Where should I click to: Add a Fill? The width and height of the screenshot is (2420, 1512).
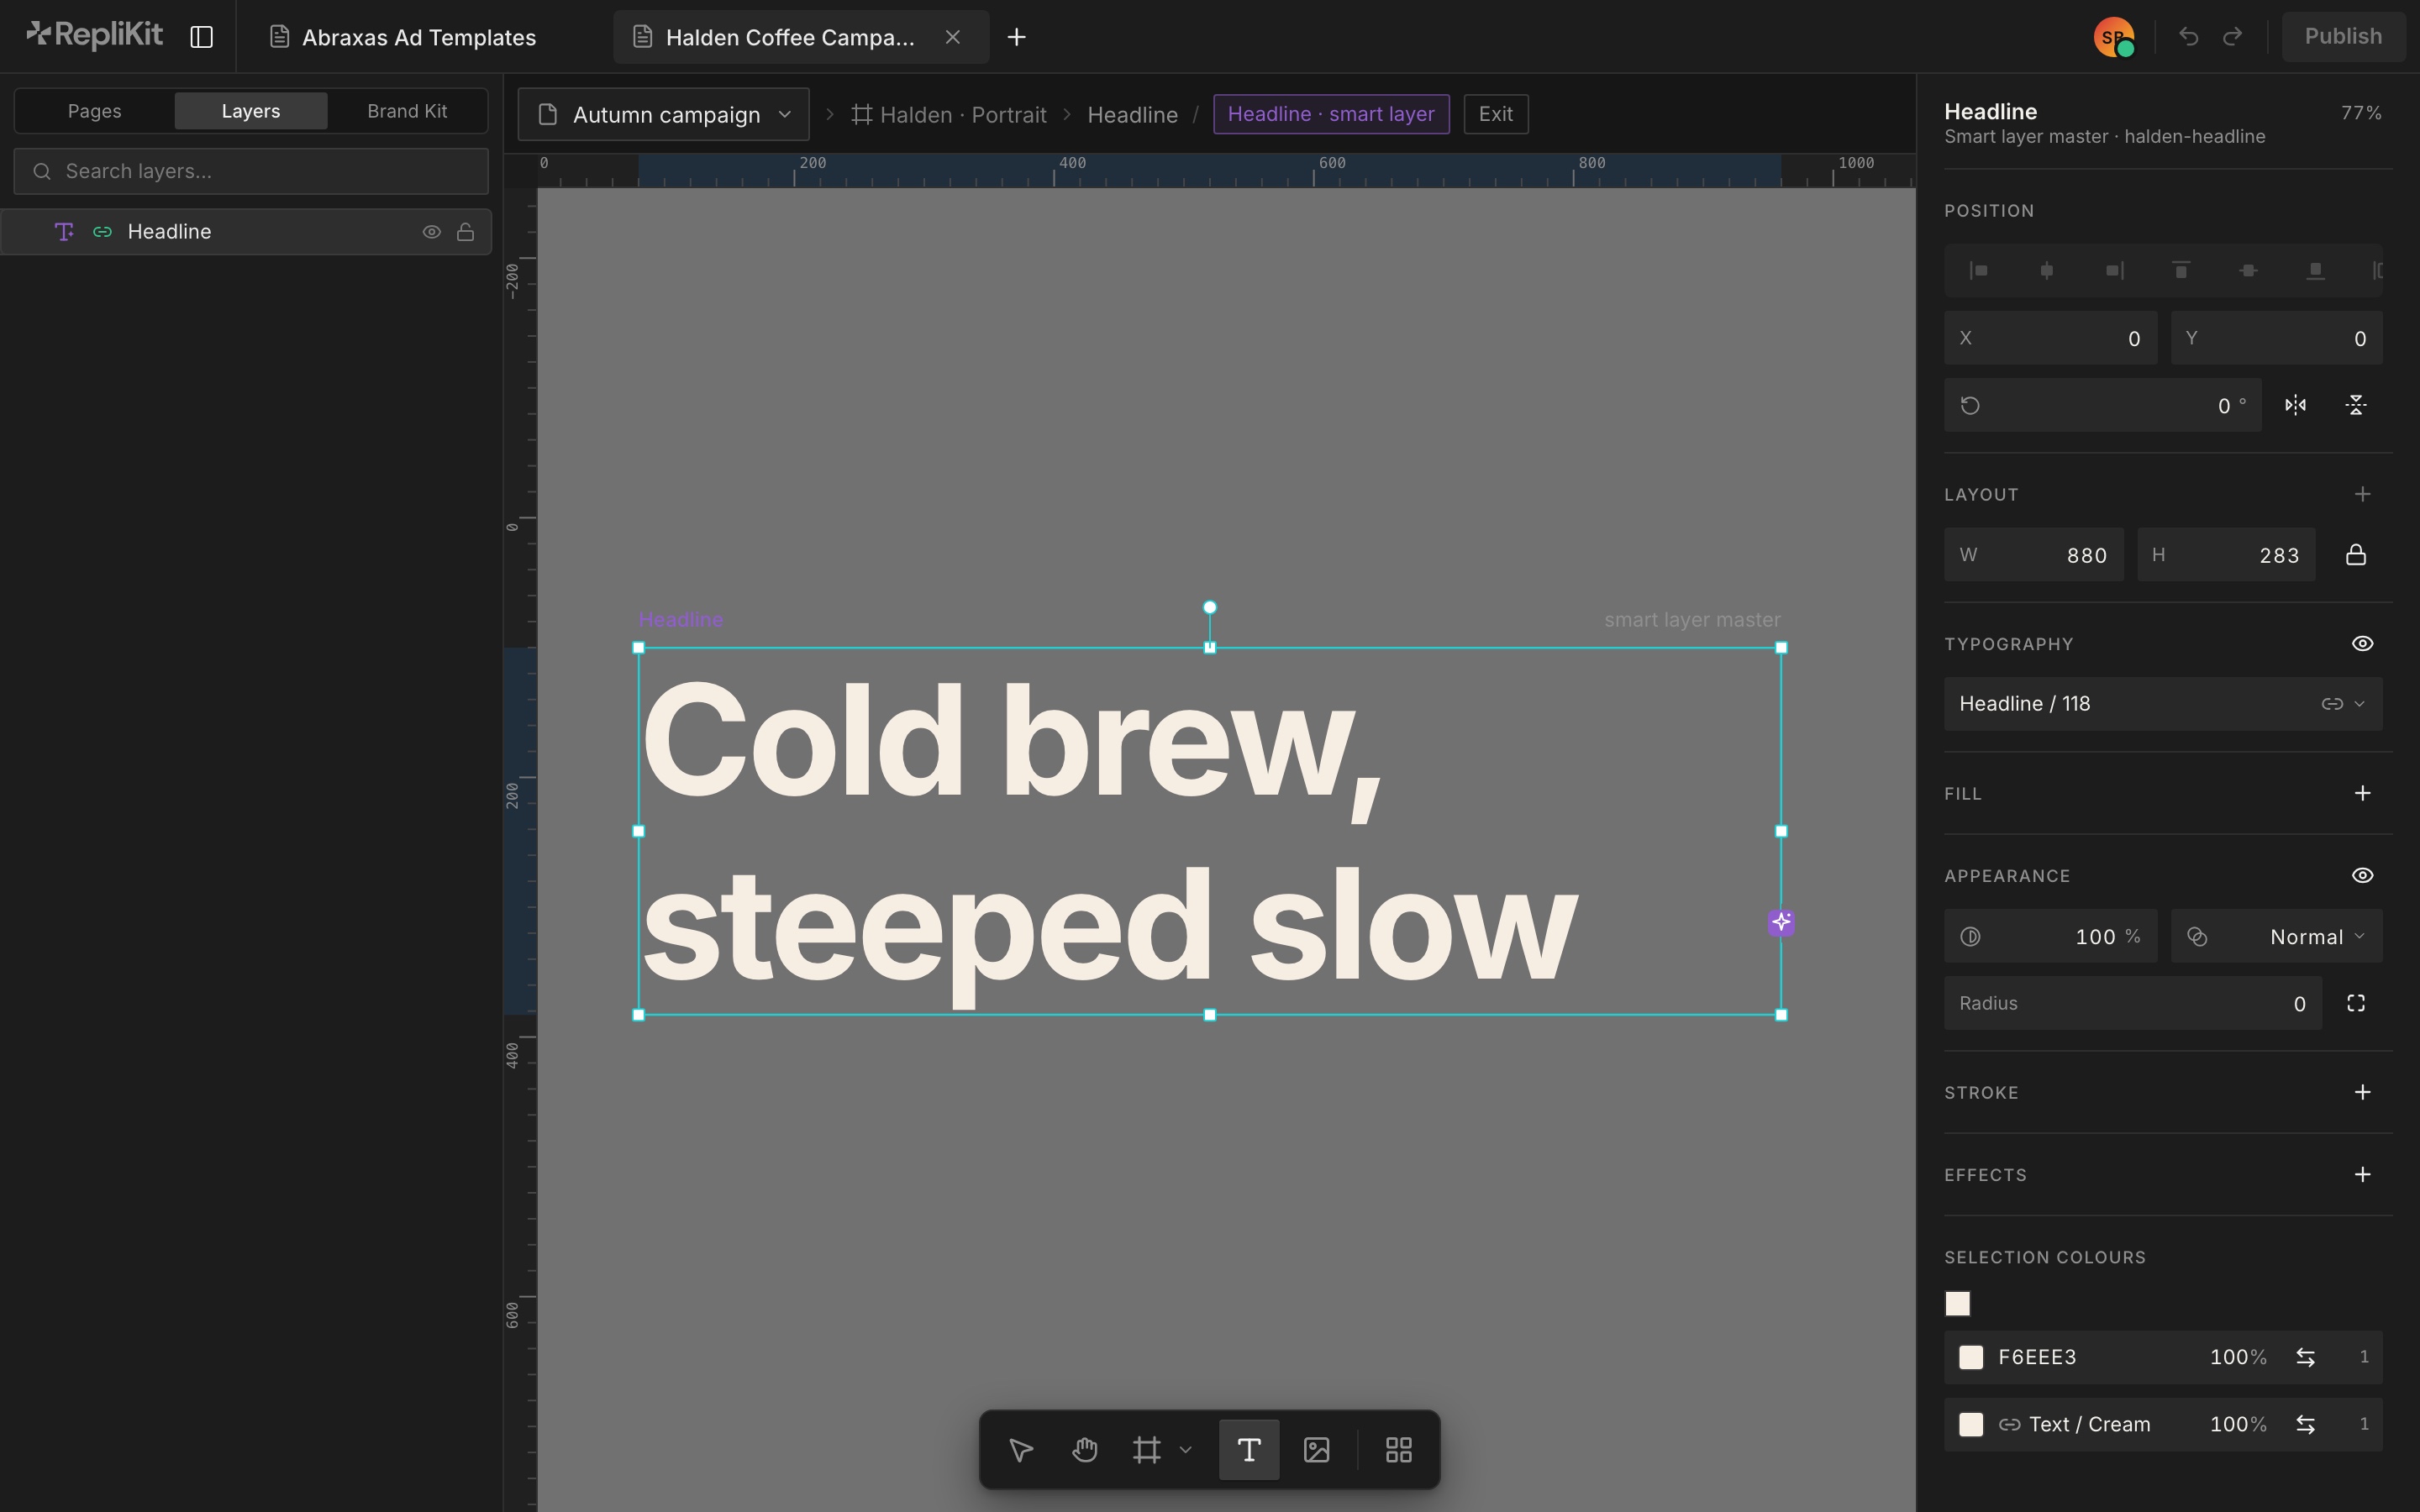point(2362,793)
